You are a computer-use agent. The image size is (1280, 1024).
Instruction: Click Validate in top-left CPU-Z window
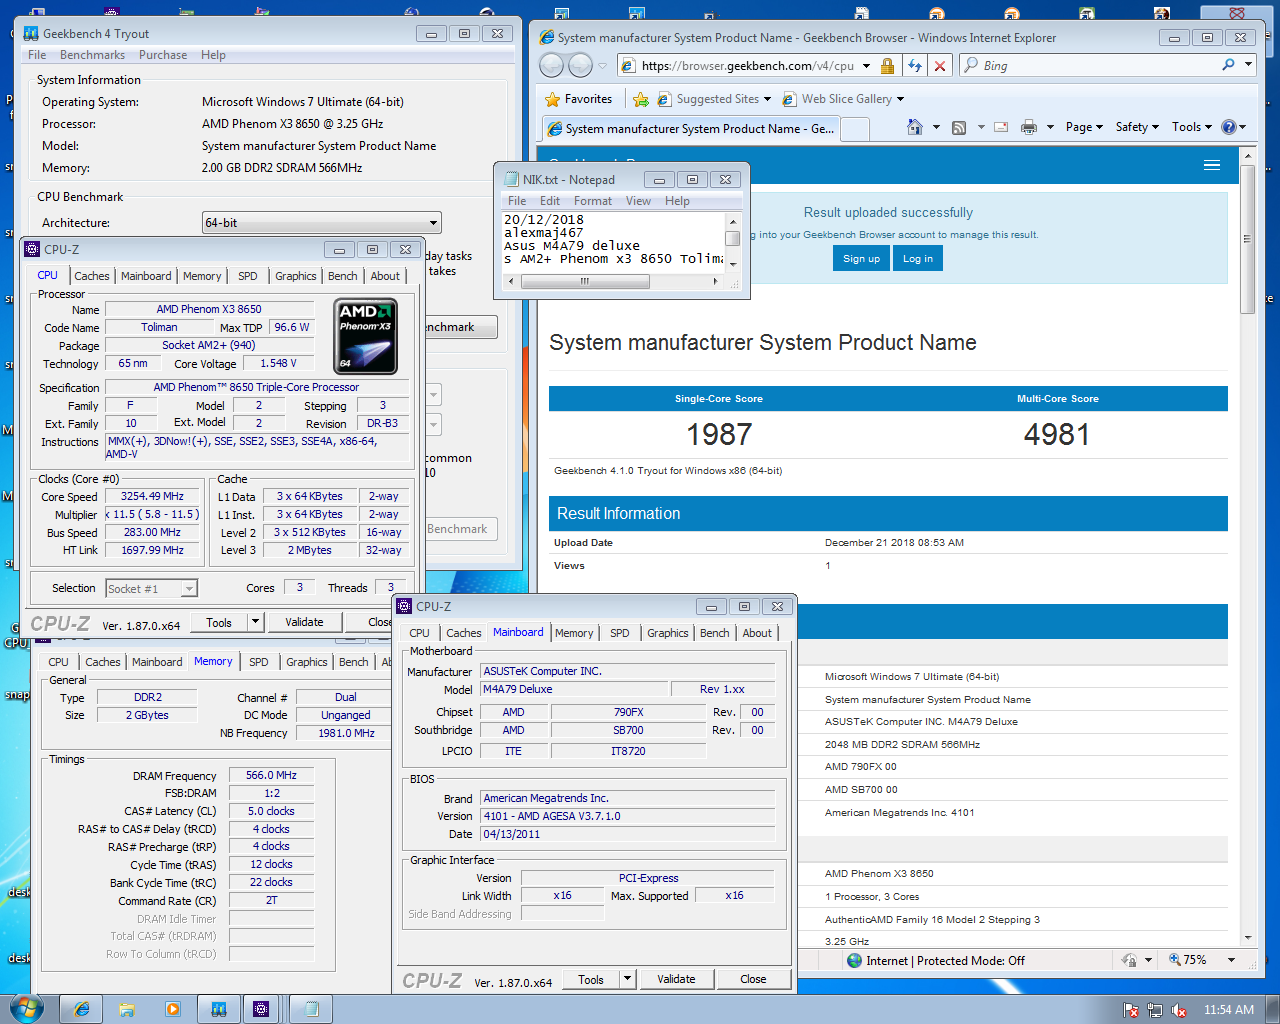pos(304,622)
